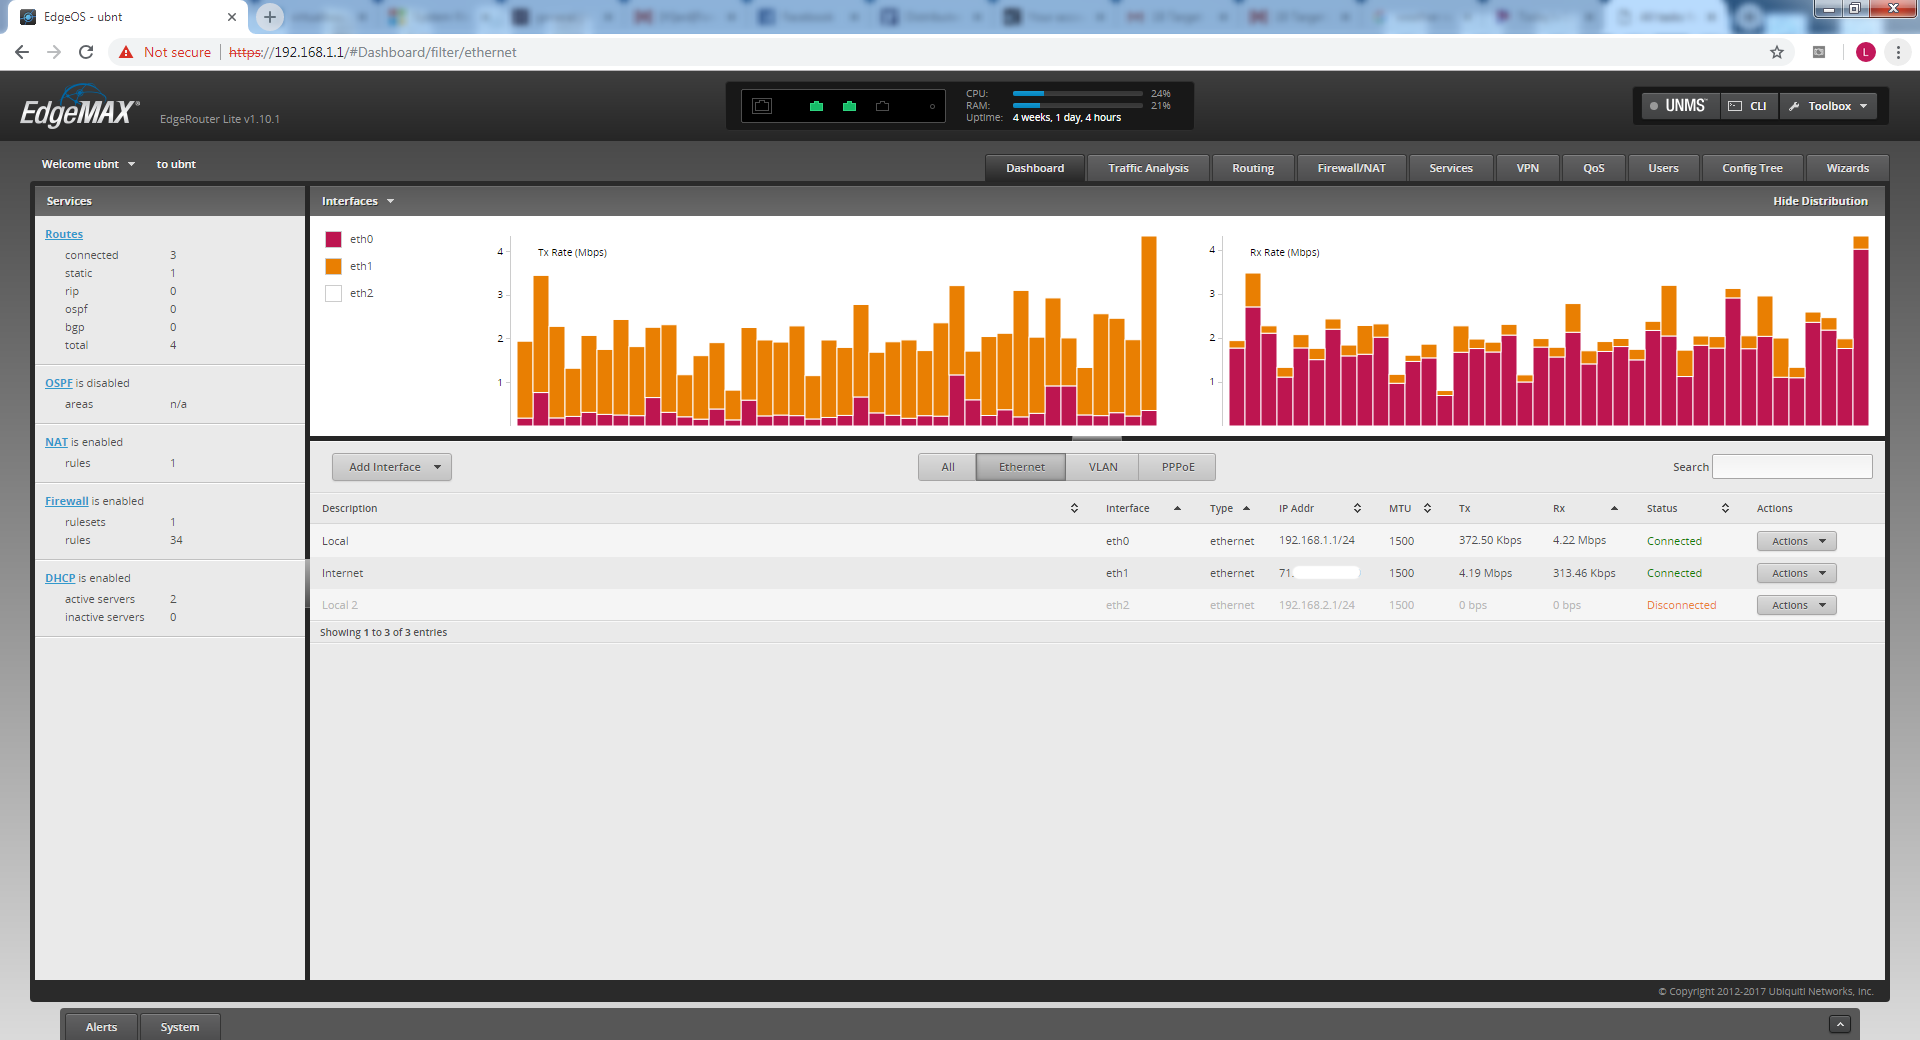
Task: Open the DHCP link in Services
Action: tap(60, 578)
